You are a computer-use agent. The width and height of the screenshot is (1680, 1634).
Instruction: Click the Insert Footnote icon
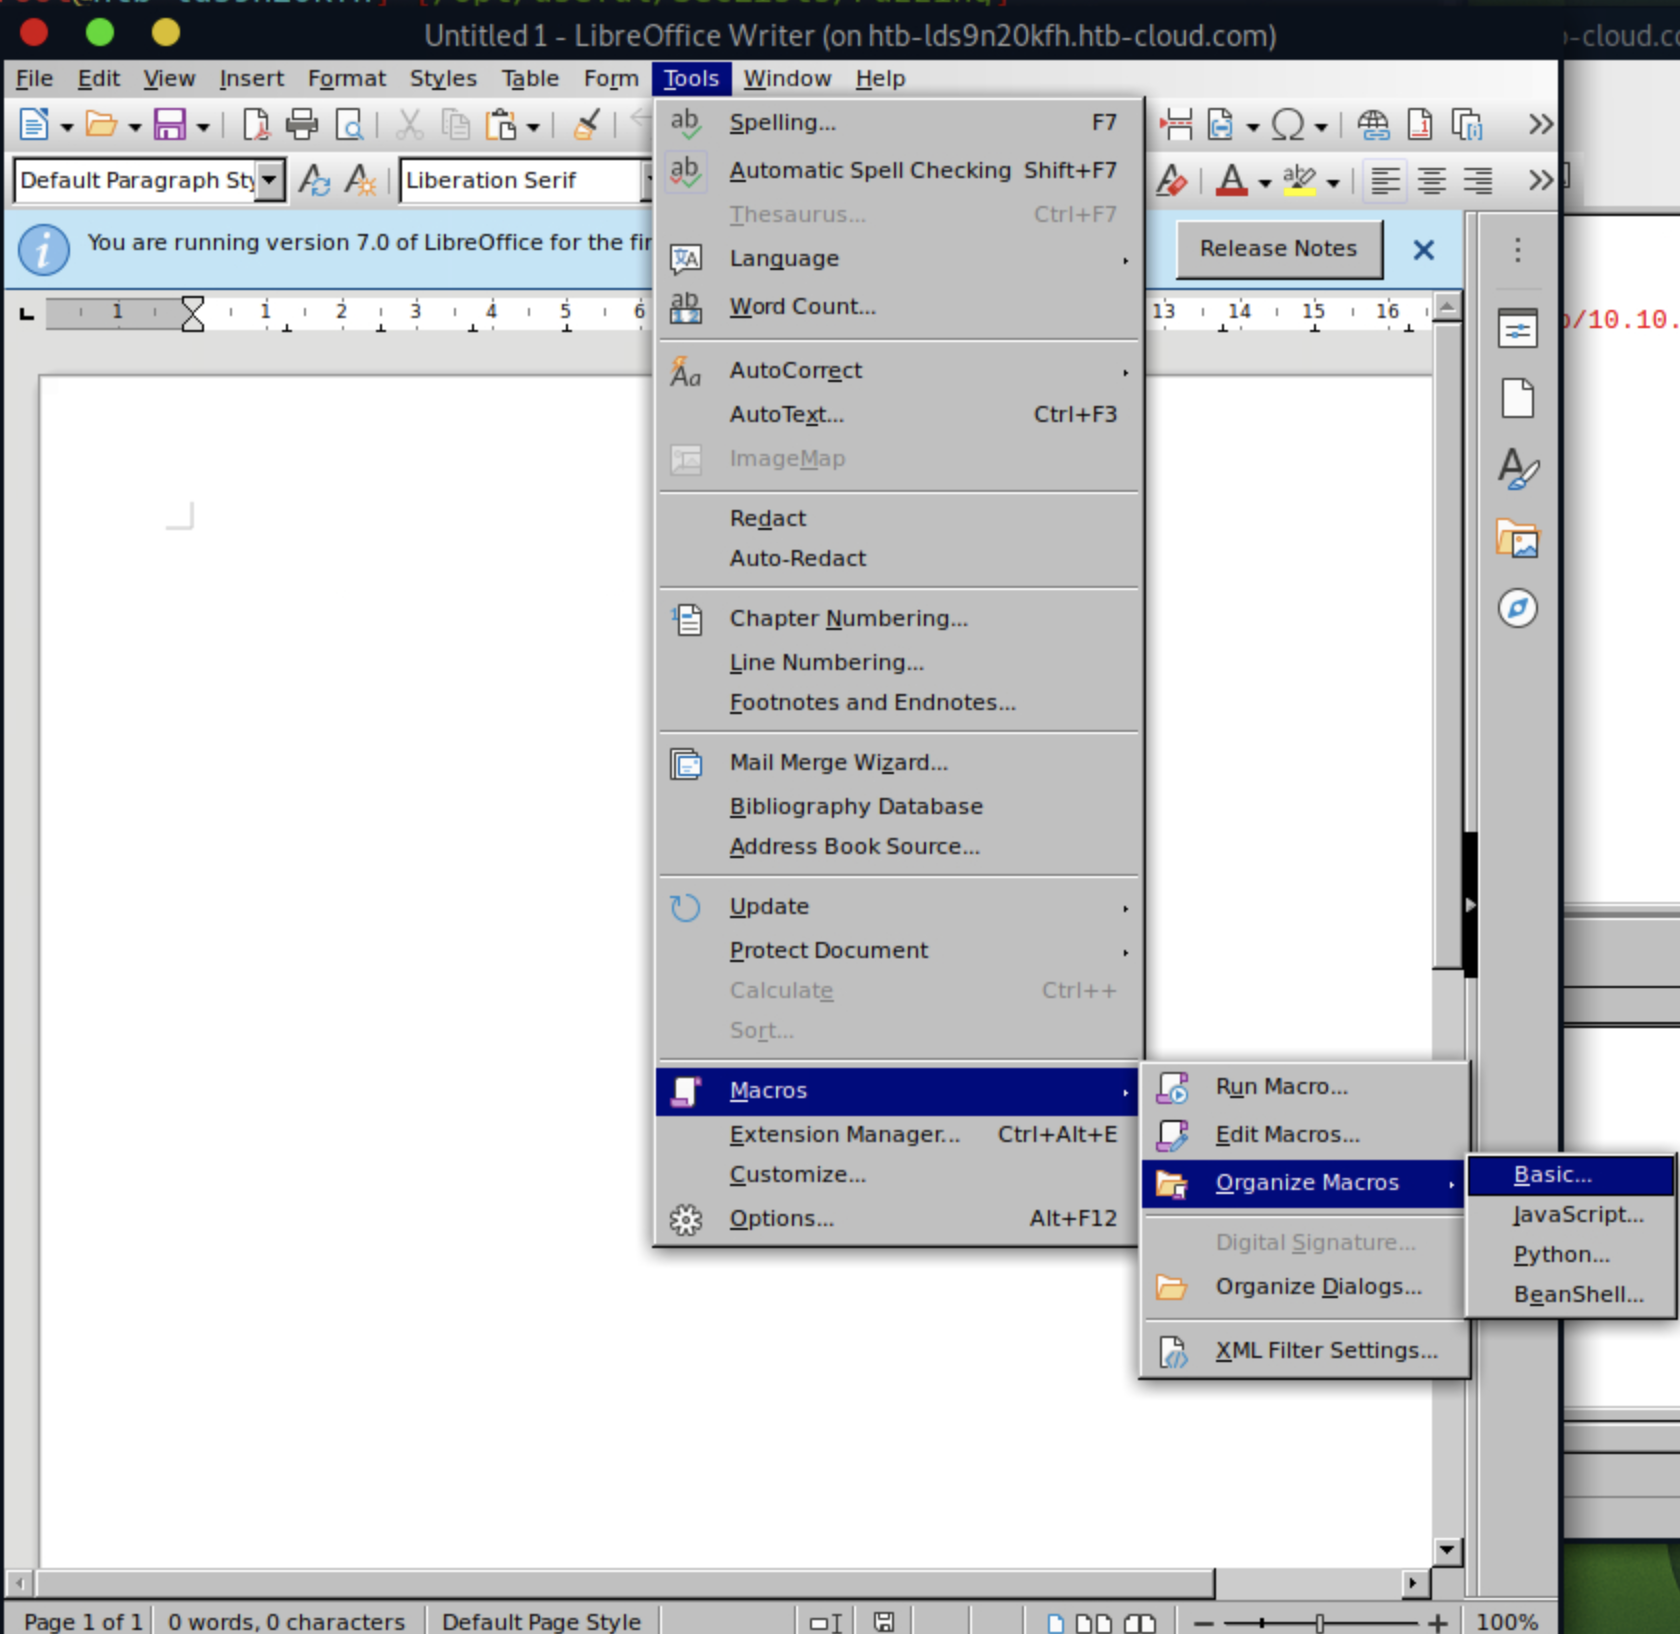tap(1420, 125)
